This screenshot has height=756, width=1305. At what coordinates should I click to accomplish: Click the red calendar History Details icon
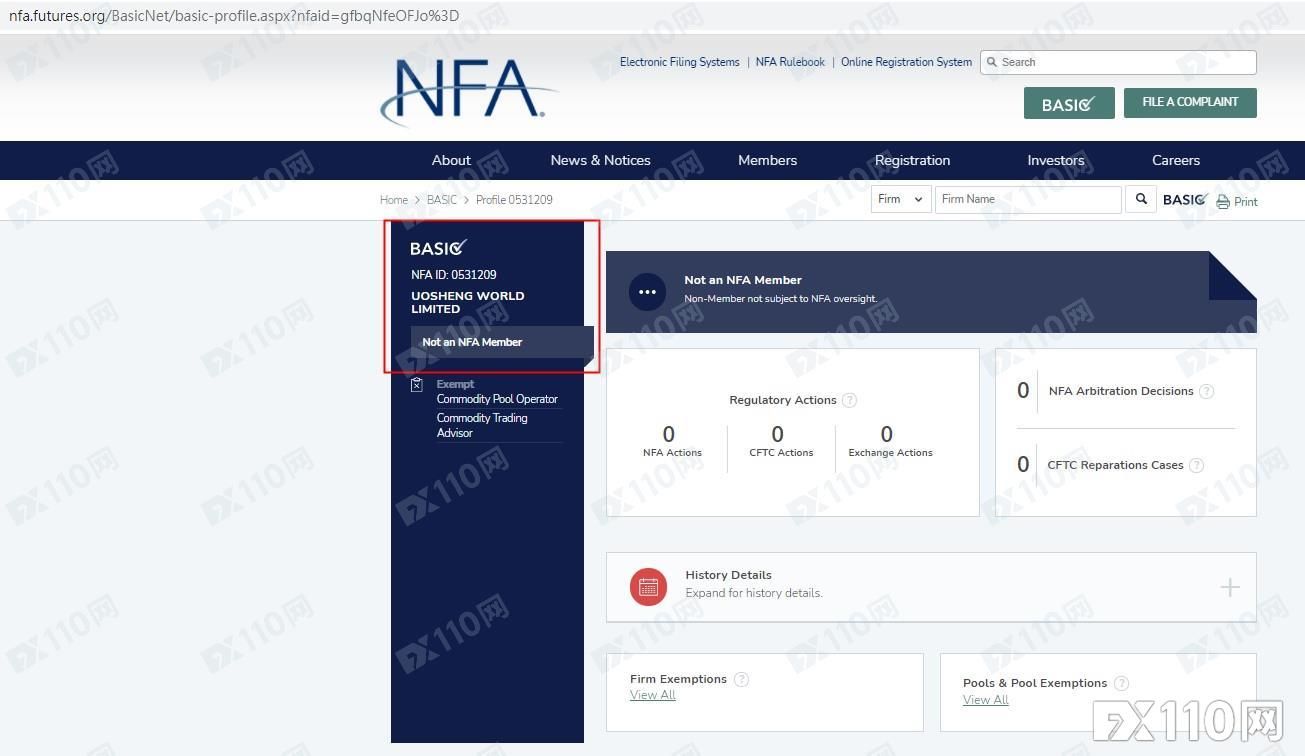pos(648,587)
